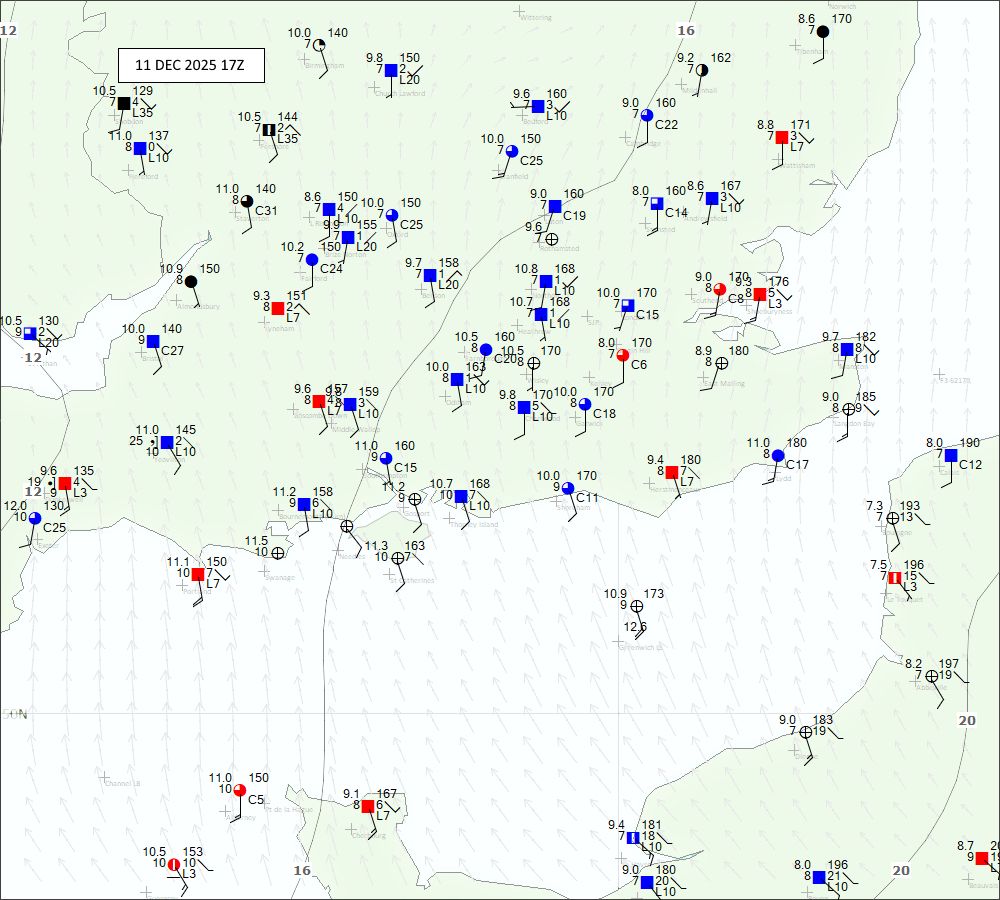Viewport: 1000px width, 900px height.
Task: Click the Manston blue square marker
Action: pyautogui.click(x=847, y=349)
